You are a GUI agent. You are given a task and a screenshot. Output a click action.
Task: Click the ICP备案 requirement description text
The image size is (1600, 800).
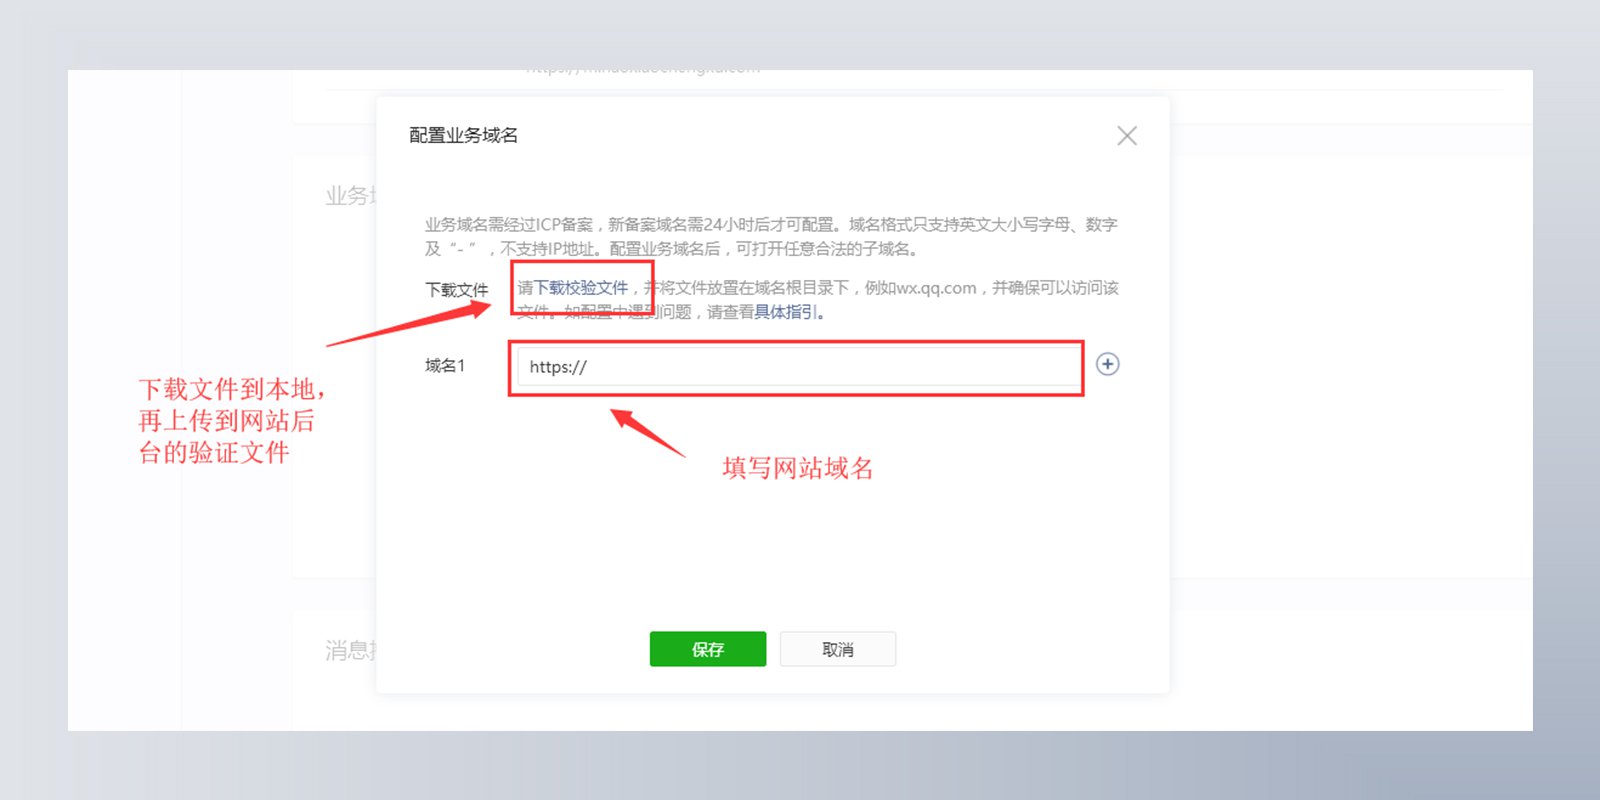point(771,237)
